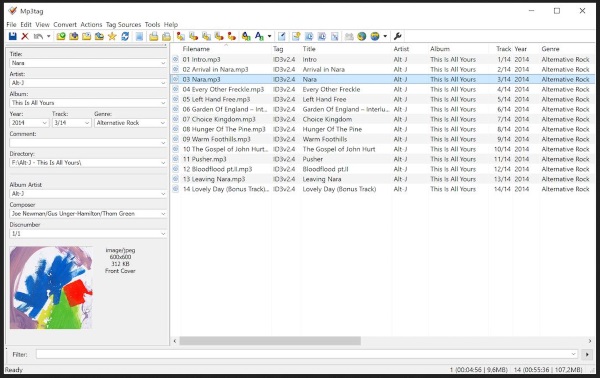
Task: Expand the Discnumber field dropdown
Action: [x=163, y=234]
